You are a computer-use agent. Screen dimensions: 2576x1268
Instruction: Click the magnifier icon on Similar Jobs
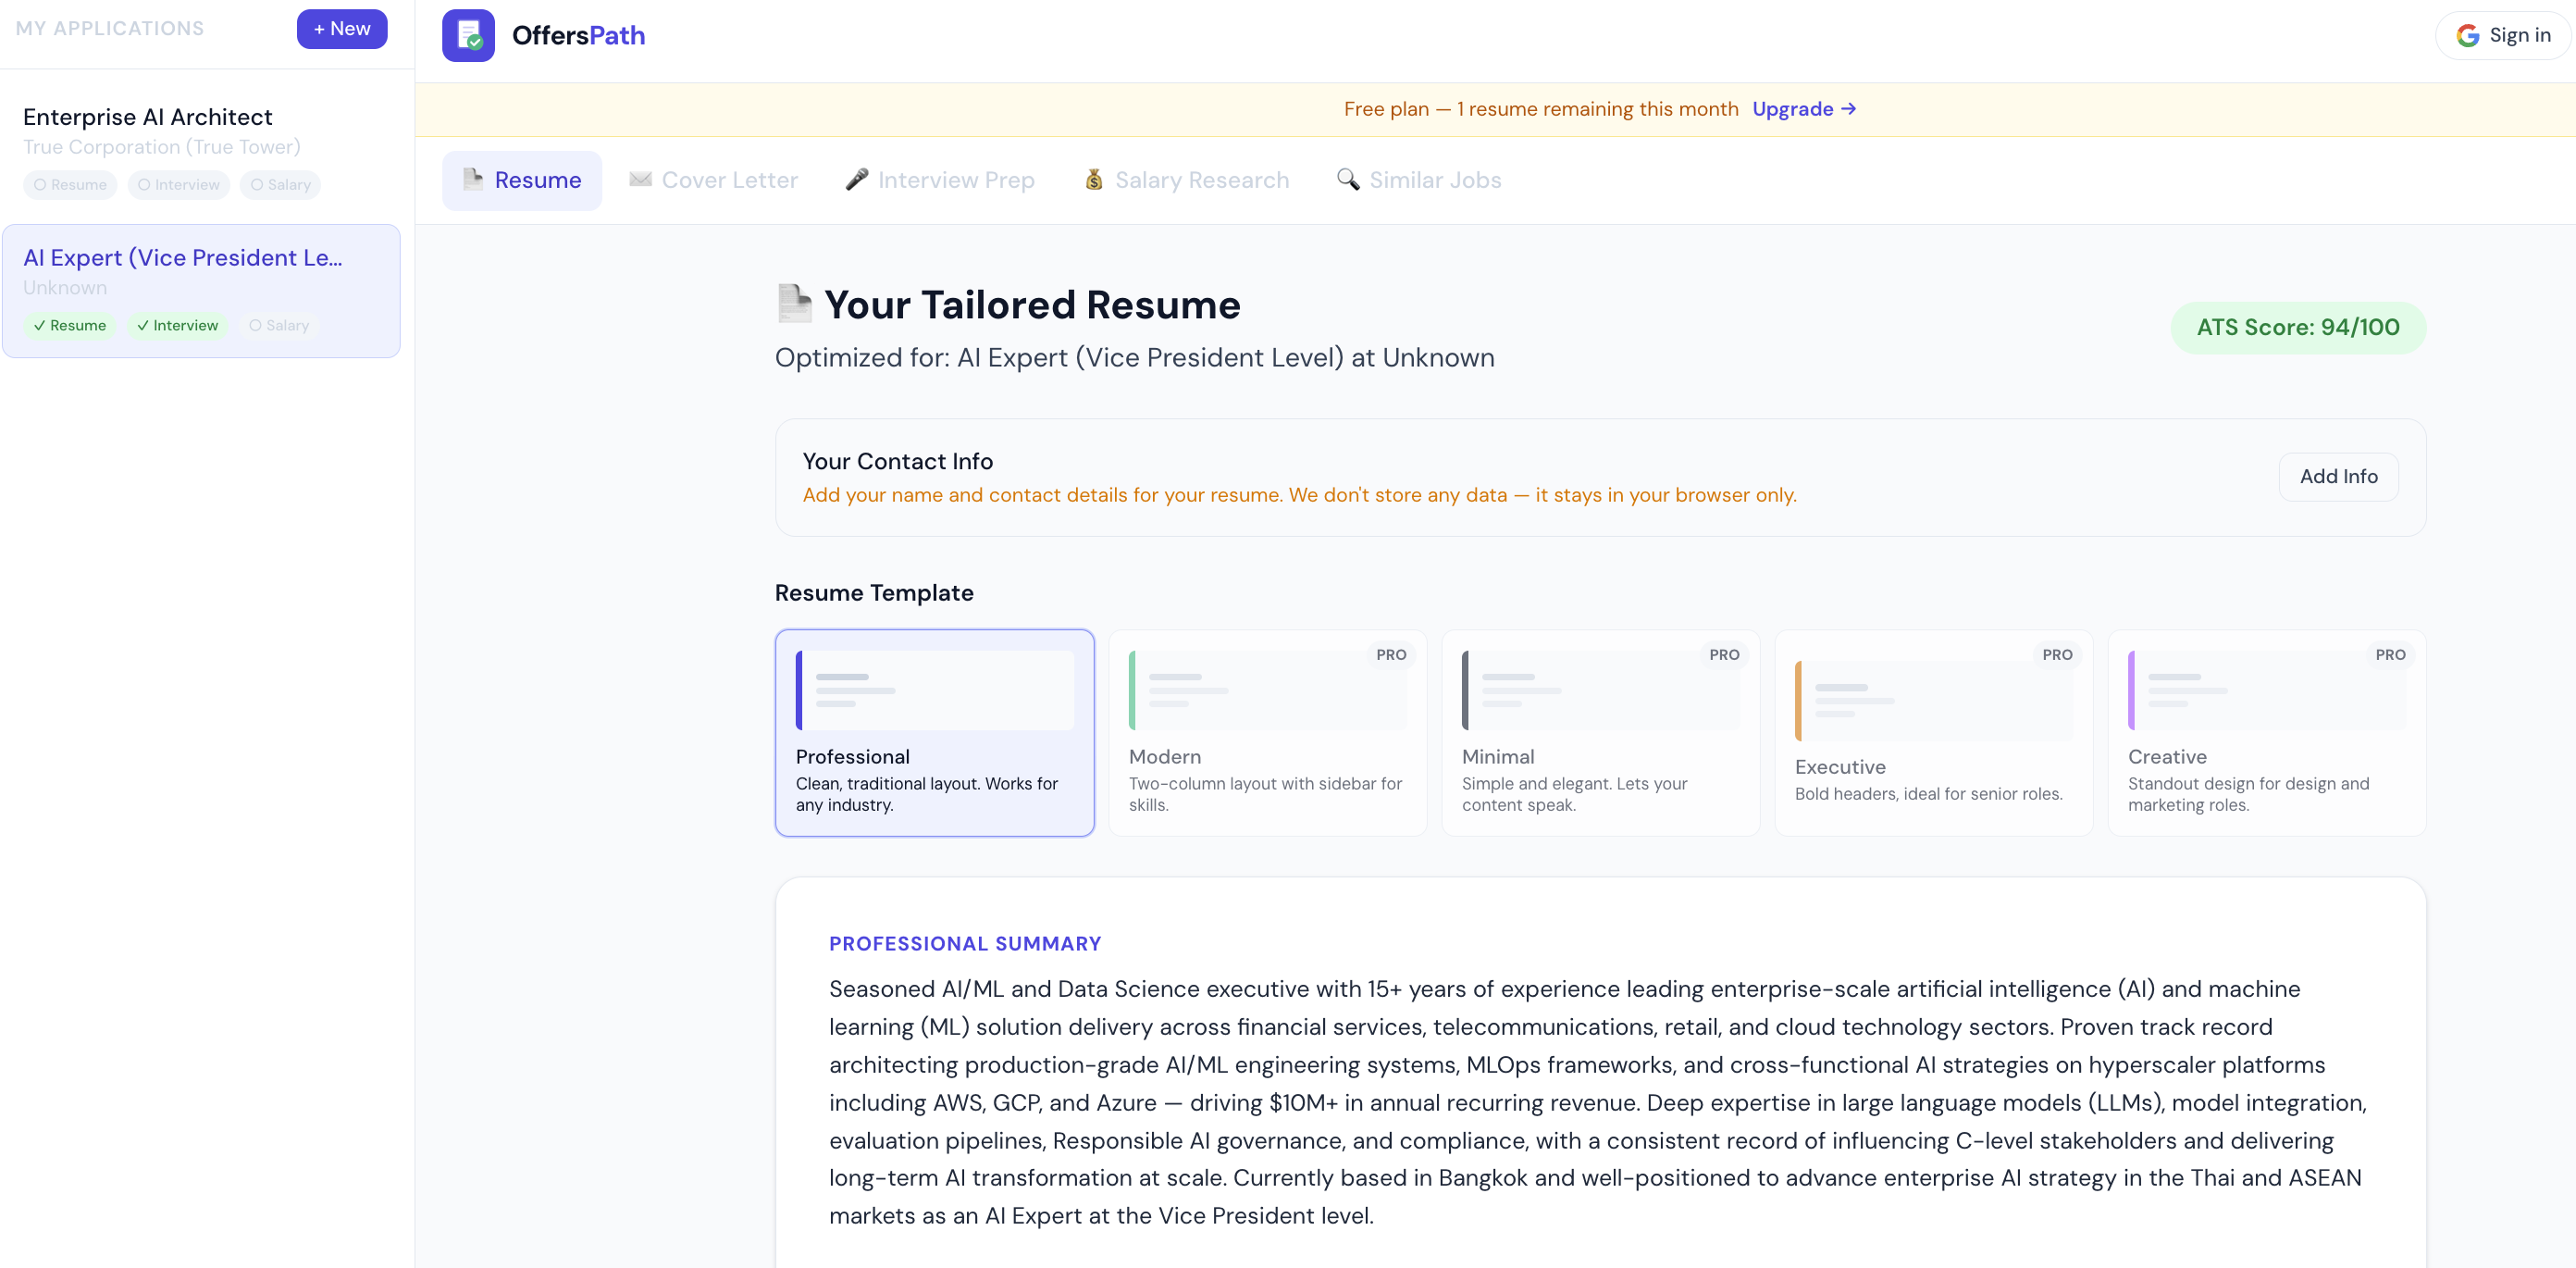(x=1348, y=180)
